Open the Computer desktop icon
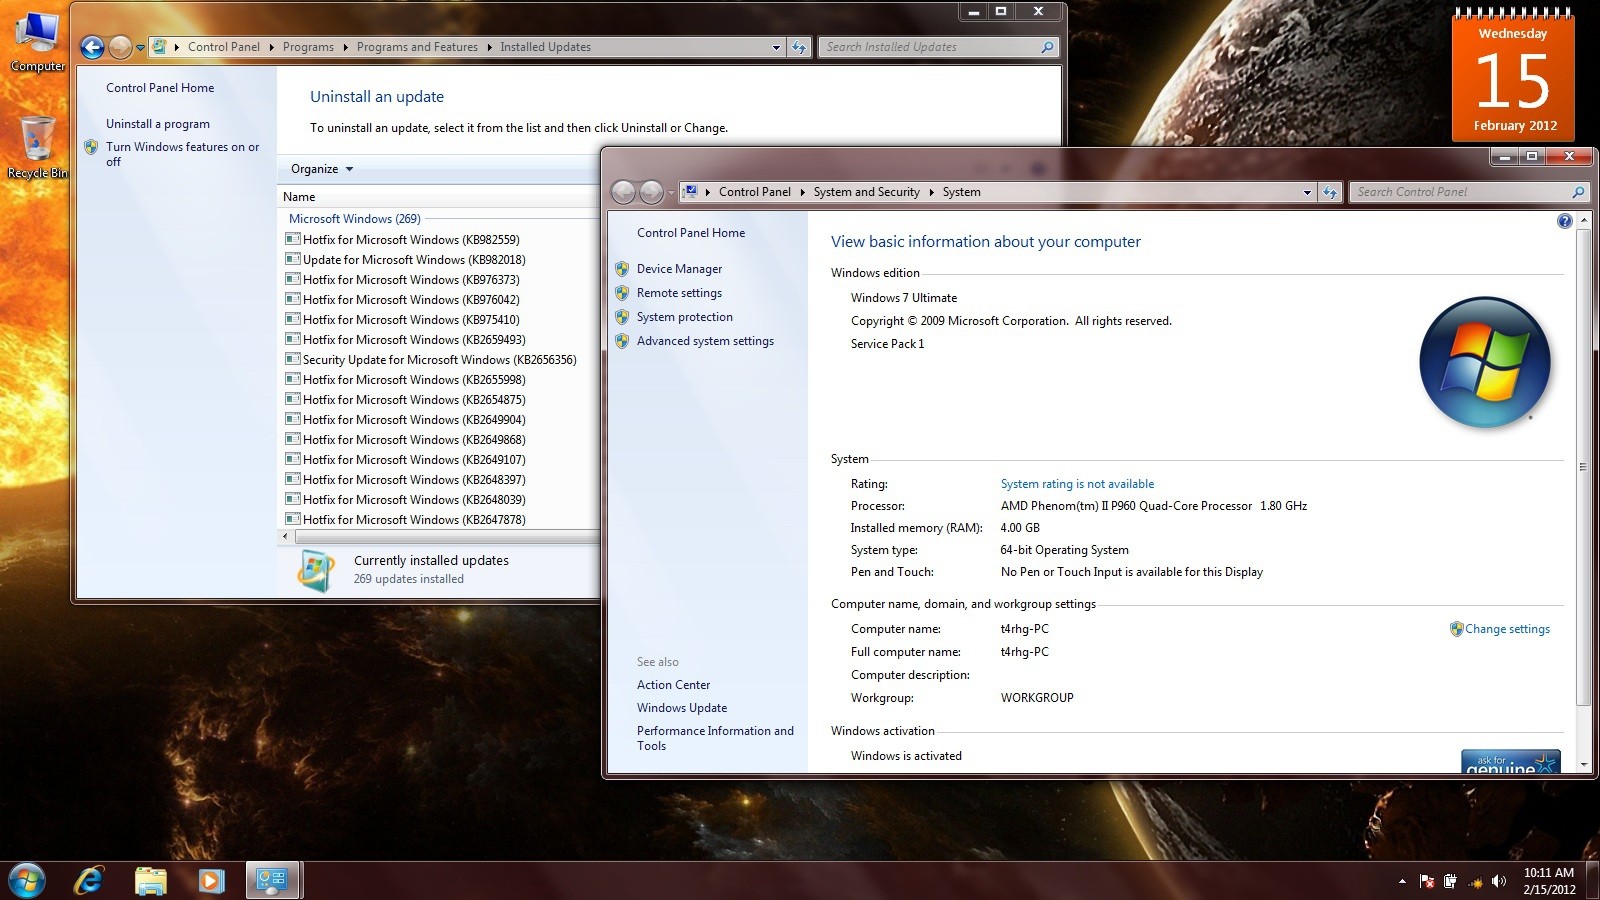The image size is (1600, 900). [37, 42]
